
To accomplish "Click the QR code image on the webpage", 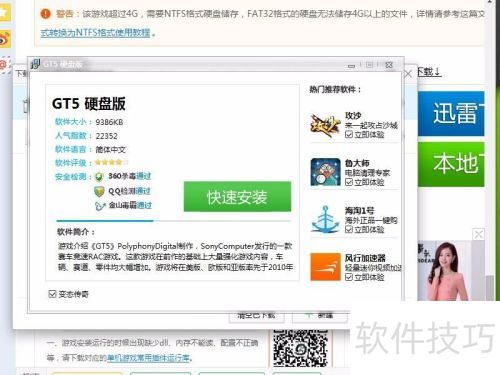I will [x=301, y=348].
